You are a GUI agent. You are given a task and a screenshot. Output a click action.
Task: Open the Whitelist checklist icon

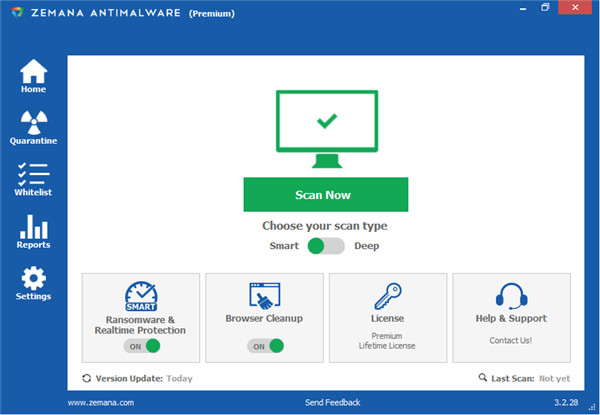(x=34, y=174)
